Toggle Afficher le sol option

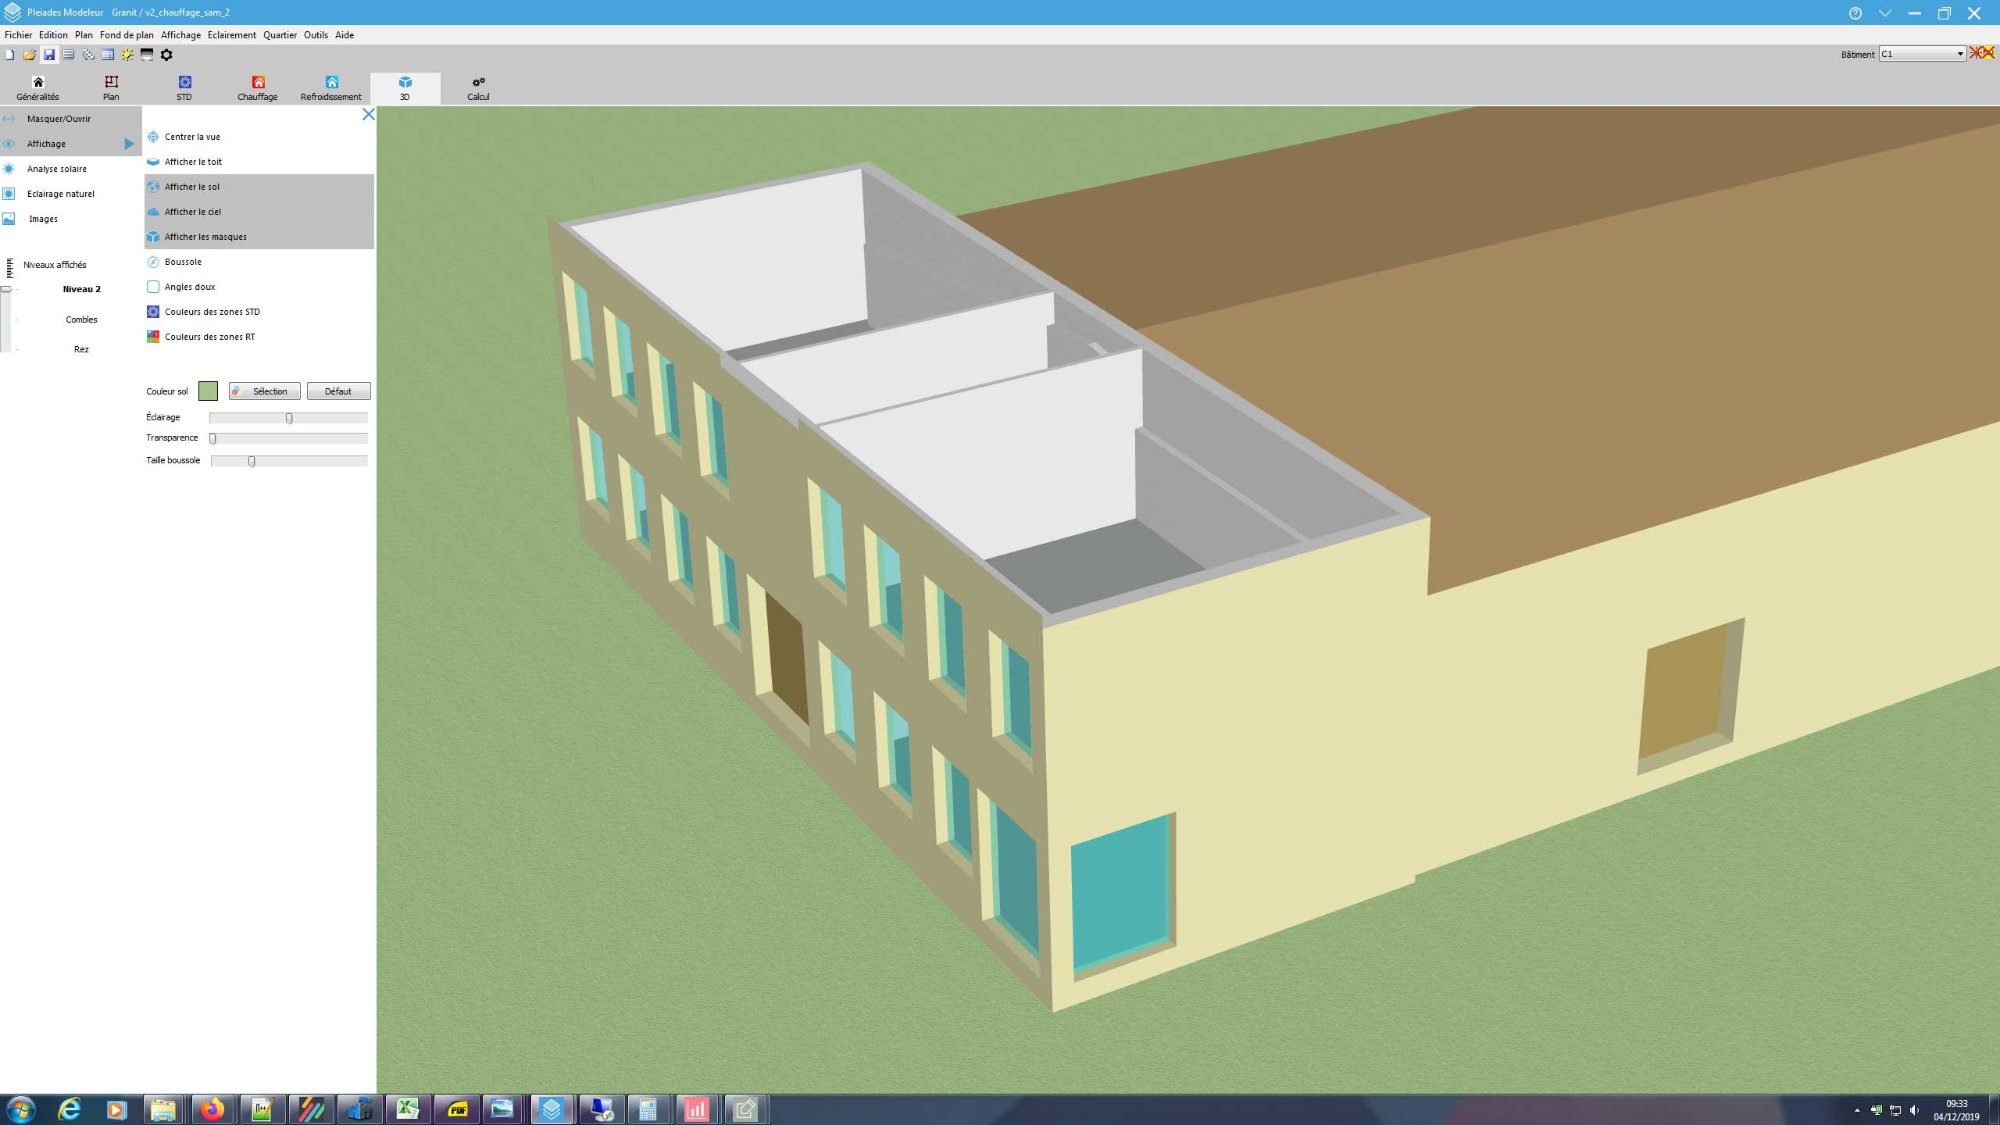pyautogui.click(x=192, y=187)
